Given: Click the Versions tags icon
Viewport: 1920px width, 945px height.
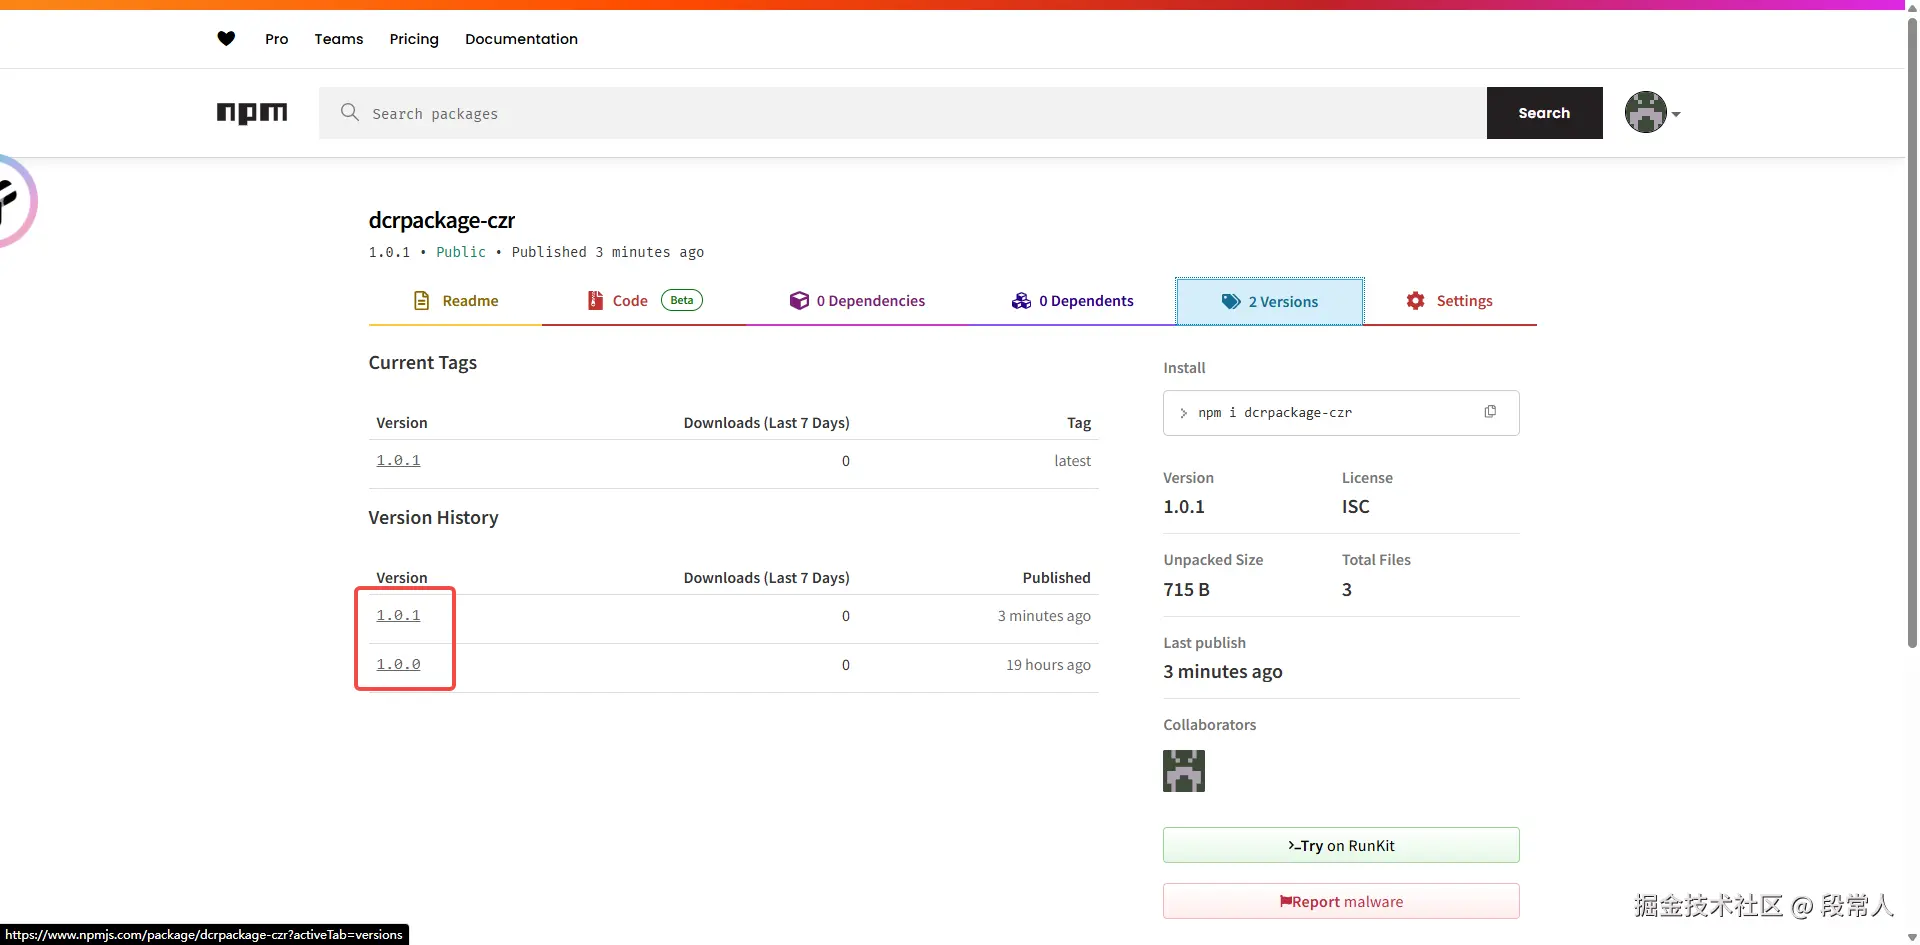Looking at the screenshot, I should 1231,301.
